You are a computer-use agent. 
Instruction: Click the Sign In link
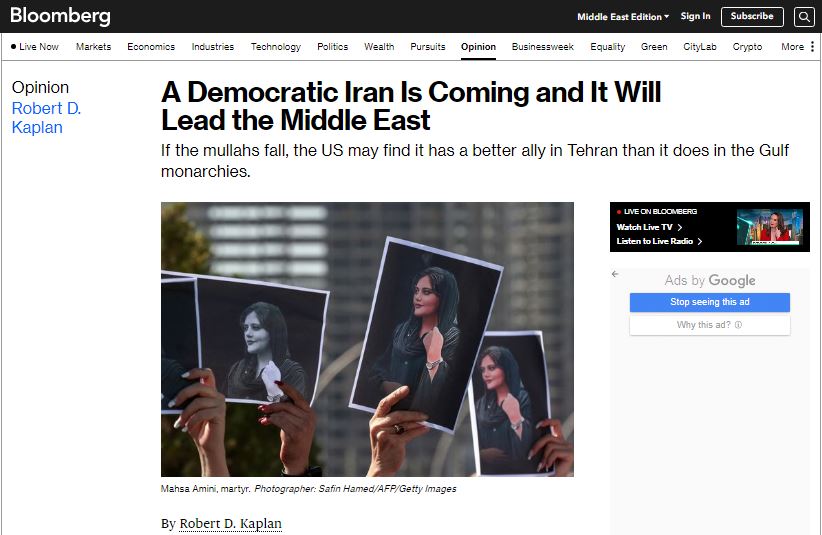tap(695, 16)
